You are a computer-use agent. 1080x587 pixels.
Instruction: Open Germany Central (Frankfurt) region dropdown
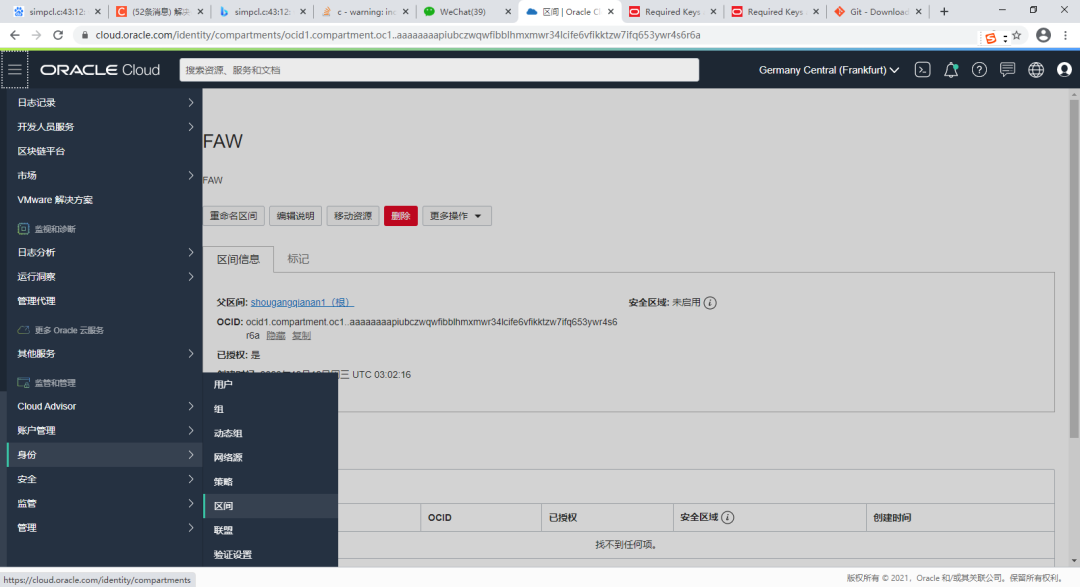tap(829, 70)
